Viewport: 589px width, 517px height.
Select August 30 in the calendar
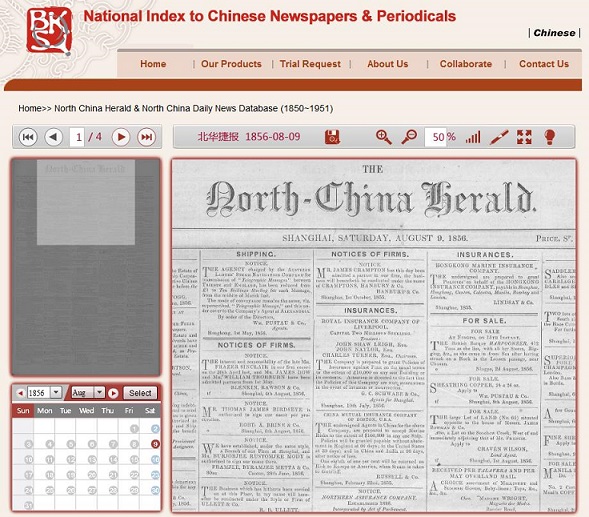point(155,490)
